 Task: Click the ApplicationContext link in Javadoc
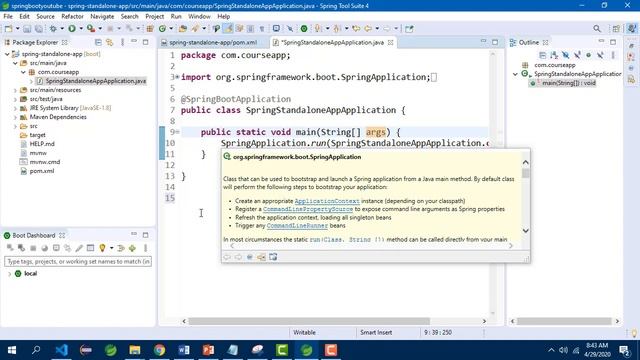coord(327,201)
